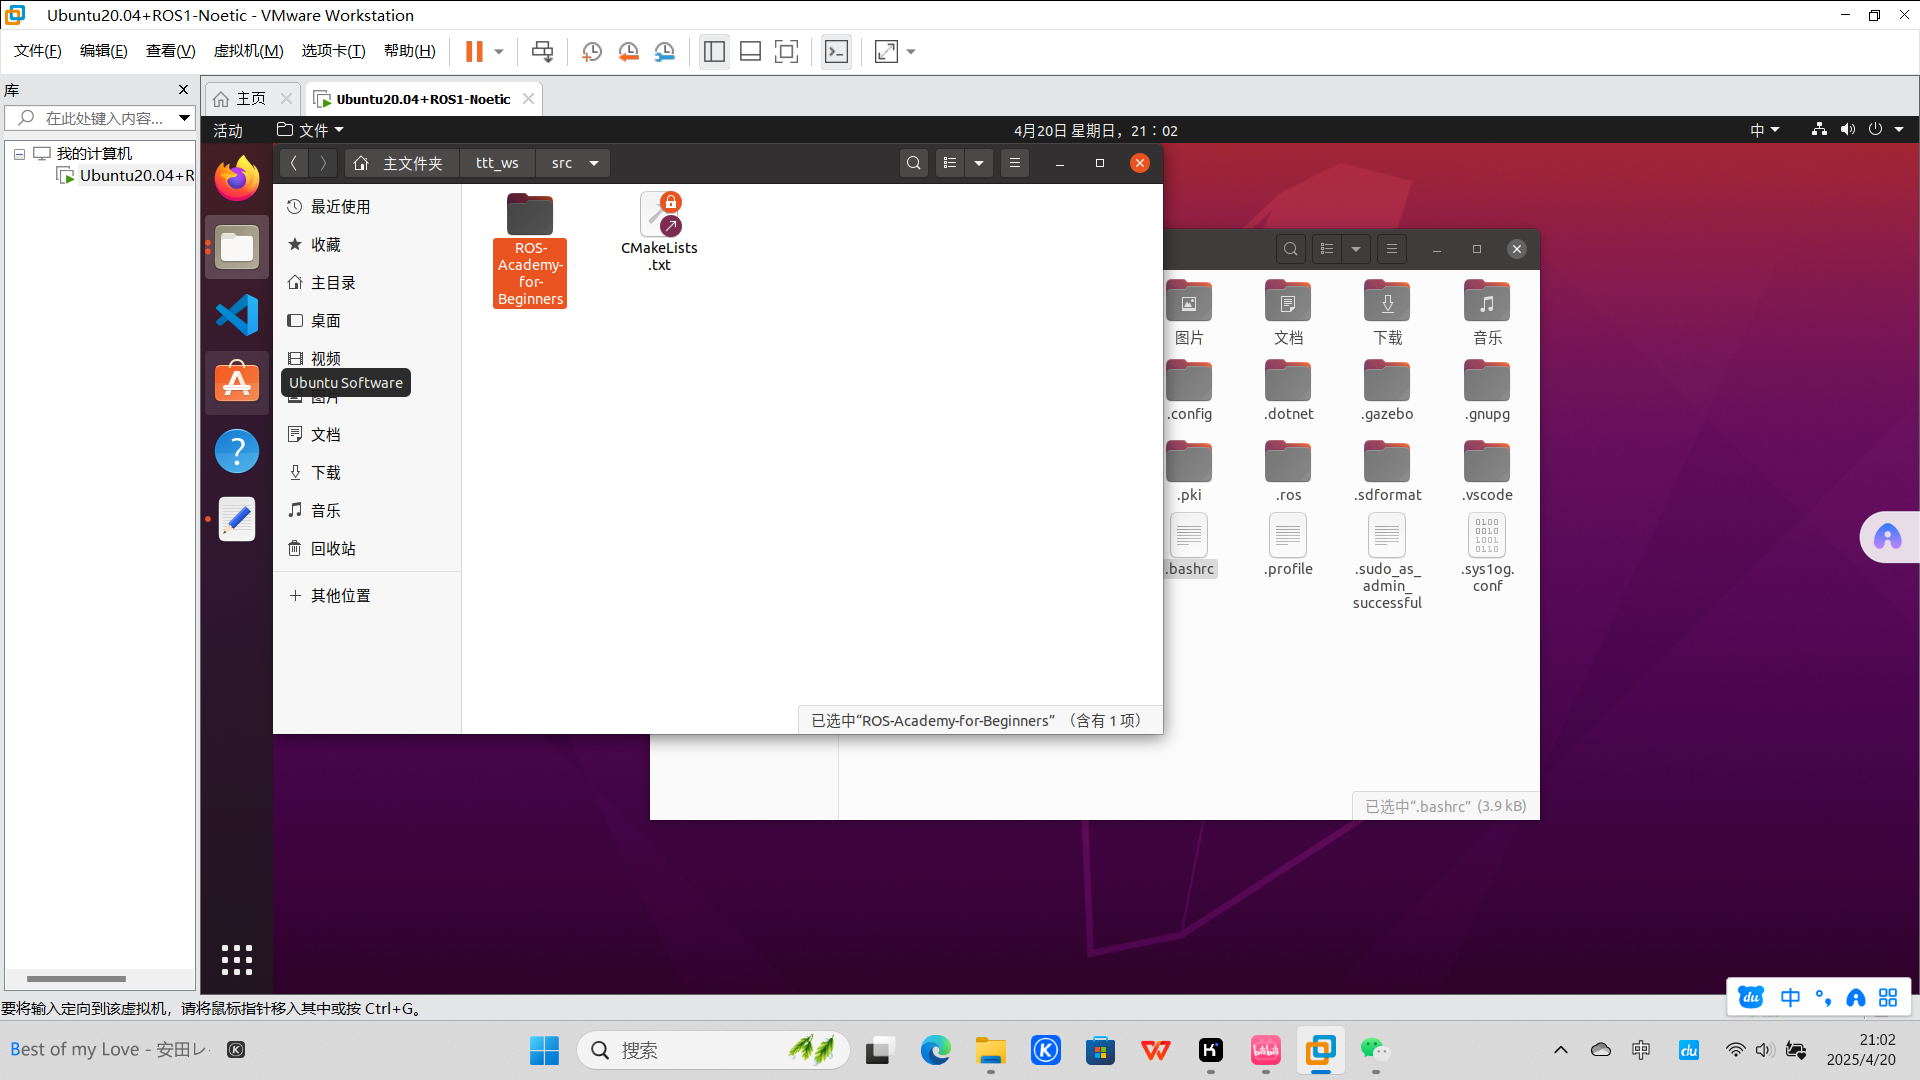Screen dimensions: 1920x1080
Task: Switch to the 主页 tab
Action: (250, 99)
